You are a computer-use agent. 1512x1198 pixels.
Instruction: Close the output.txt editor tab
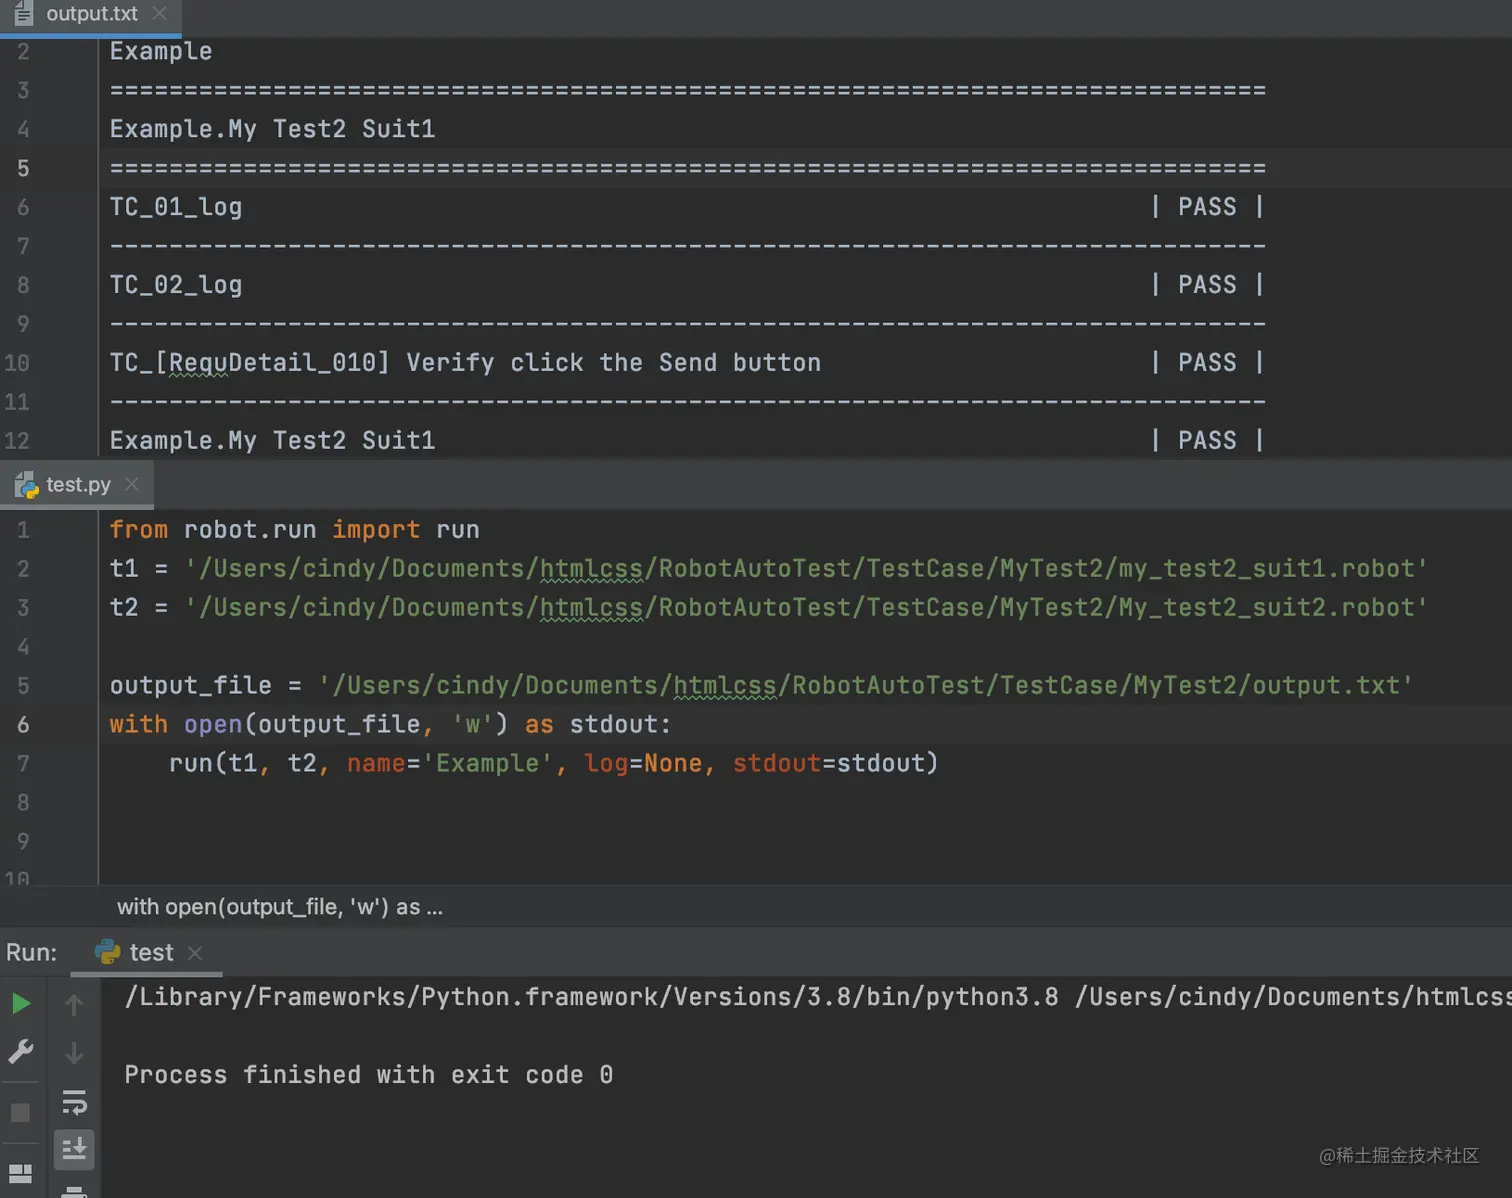tap(159, 13)
